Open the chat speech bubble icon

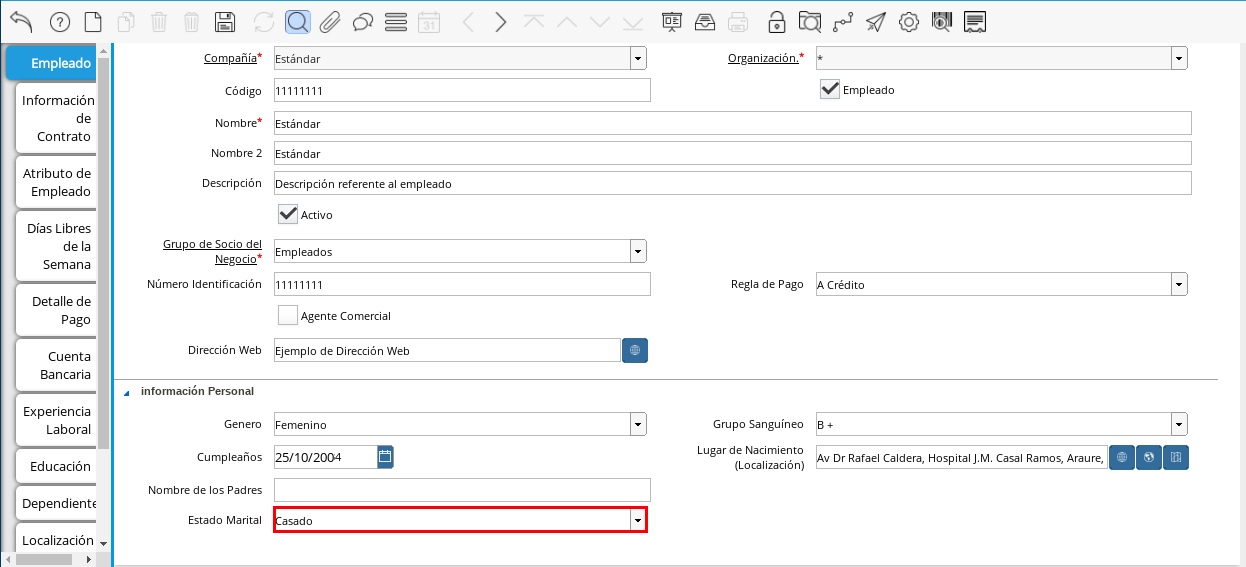click(363, 21)
